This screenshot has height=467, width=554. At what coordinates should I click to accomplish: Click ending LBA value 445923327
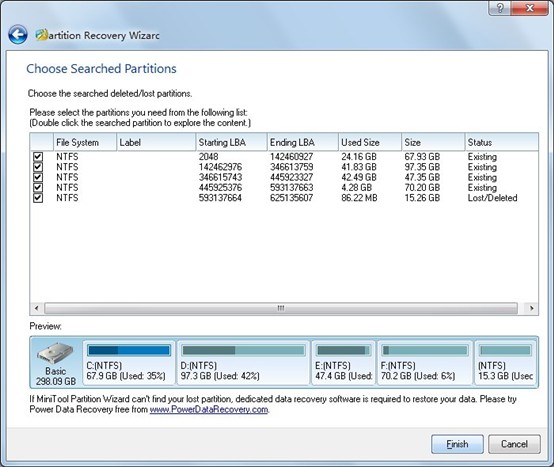291,177
